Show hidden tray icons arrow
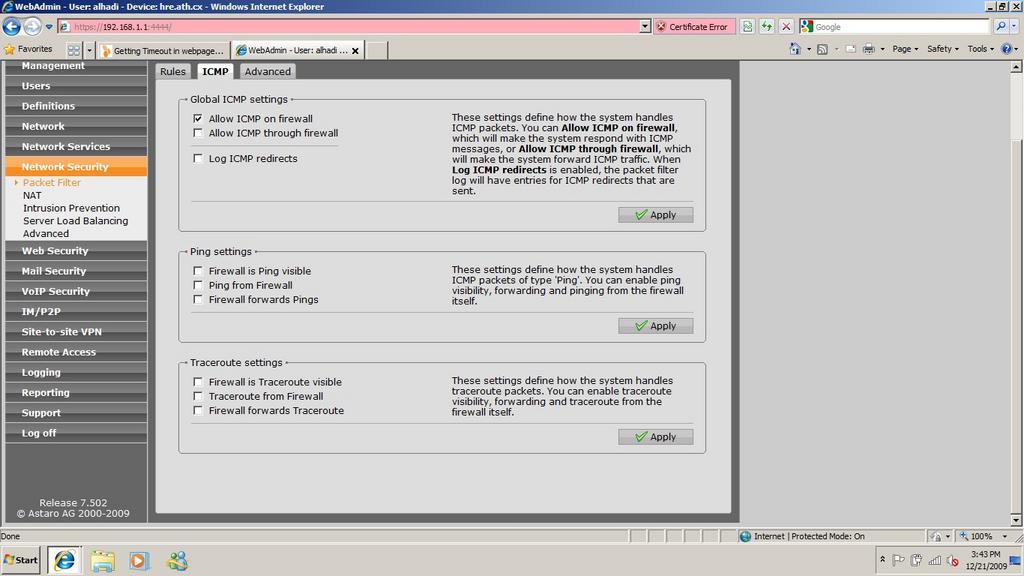Image resolution: width=1024 pixels, height=576 pixels. (x=882, y=560)
